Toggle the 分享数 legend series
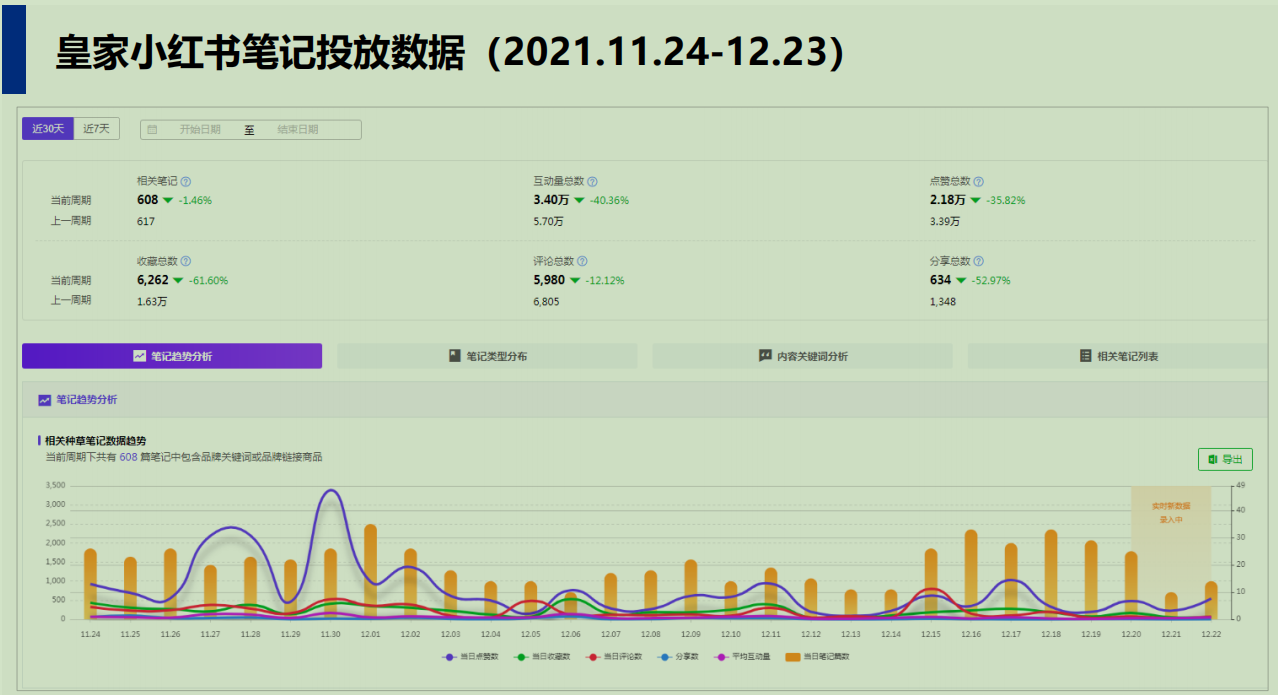The height and width of the screenshot is (695, 1278). 680,657
